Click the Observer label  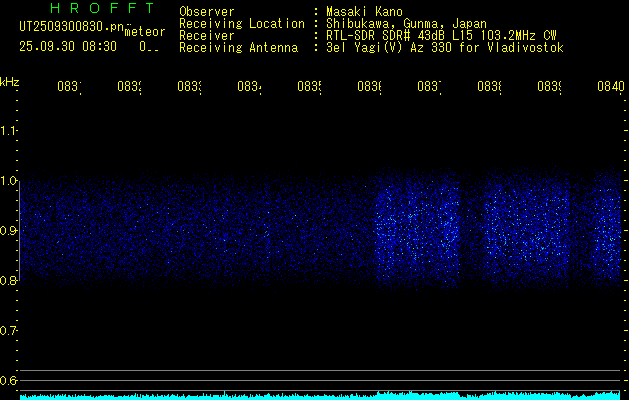[207, 12]
